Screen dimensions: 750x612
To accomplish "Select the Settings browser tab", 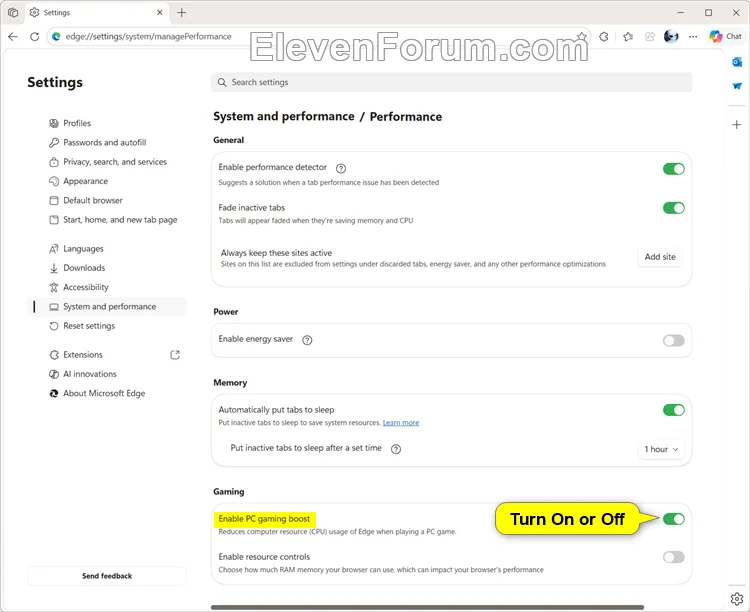I will 97,12.
